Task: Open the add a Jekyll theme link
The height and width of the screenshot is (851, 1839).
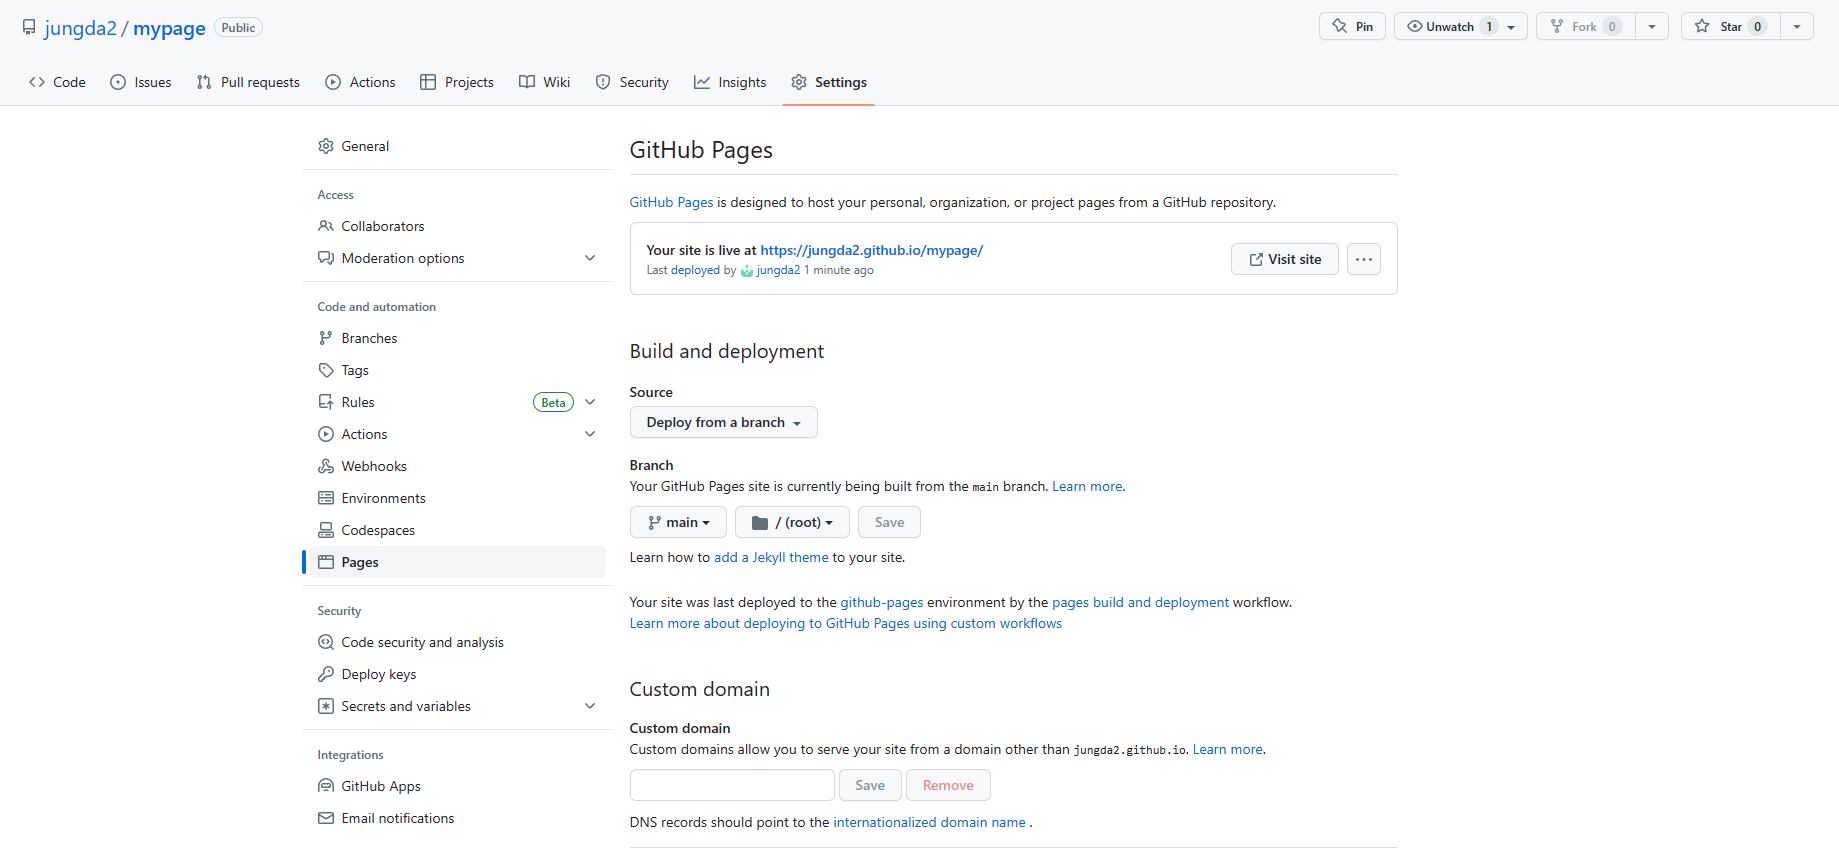Action: 771,557
